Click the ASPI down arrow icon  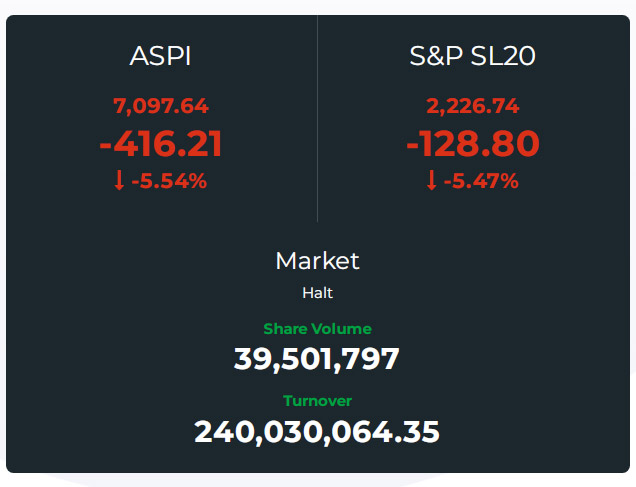(x=119, y=180)
